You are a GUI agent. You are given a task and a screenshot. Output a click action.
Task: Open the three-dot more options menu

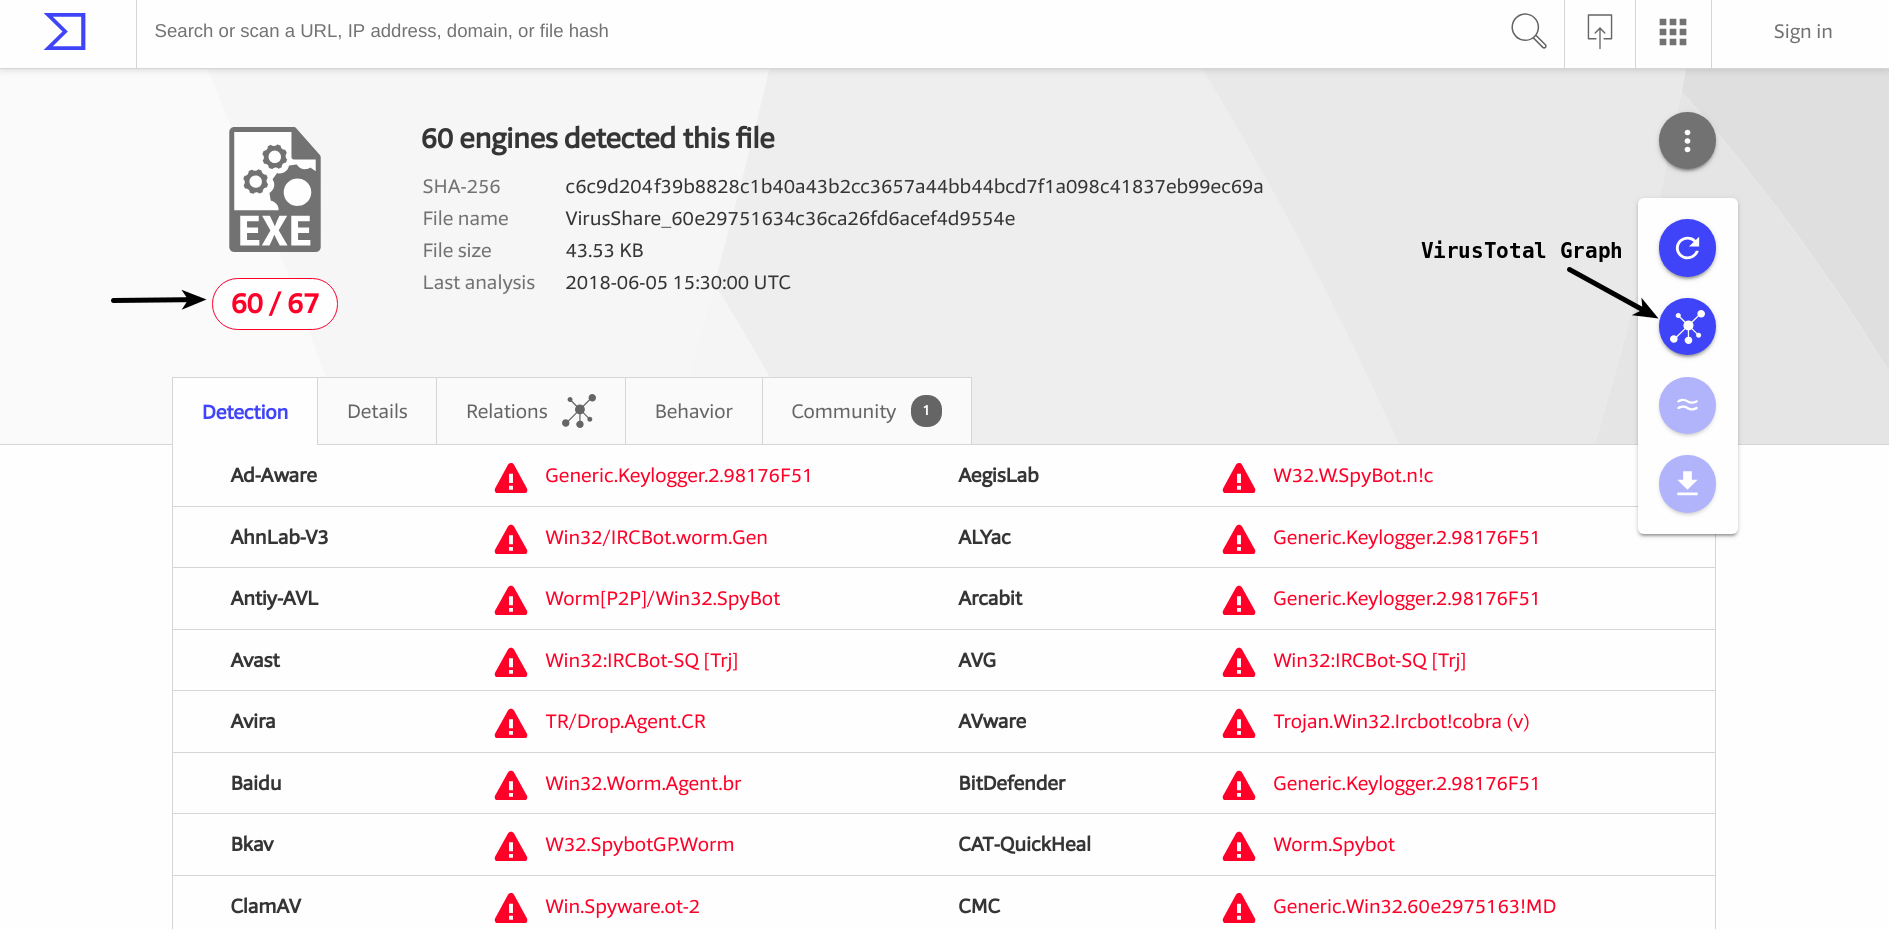click(x=1687, y=141)
